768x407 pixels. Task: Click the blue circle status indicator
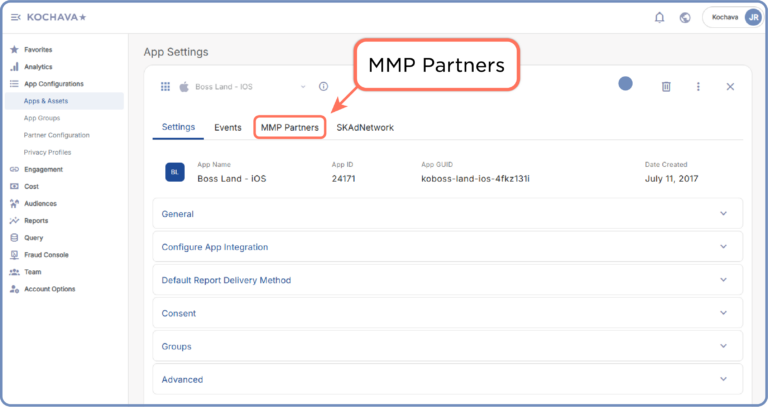(x=626, y=84)
